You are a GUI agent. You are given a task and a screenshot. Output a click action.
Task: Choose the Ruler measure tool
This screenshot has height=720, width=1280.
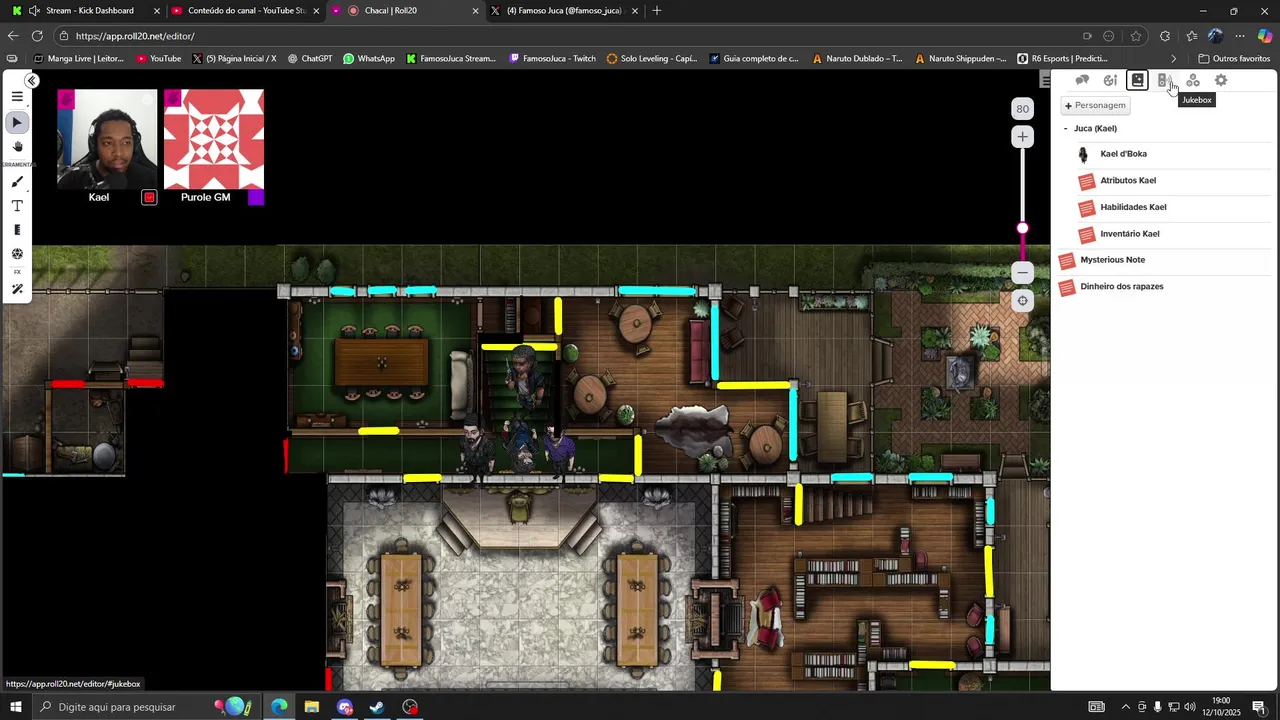[17, 230]
